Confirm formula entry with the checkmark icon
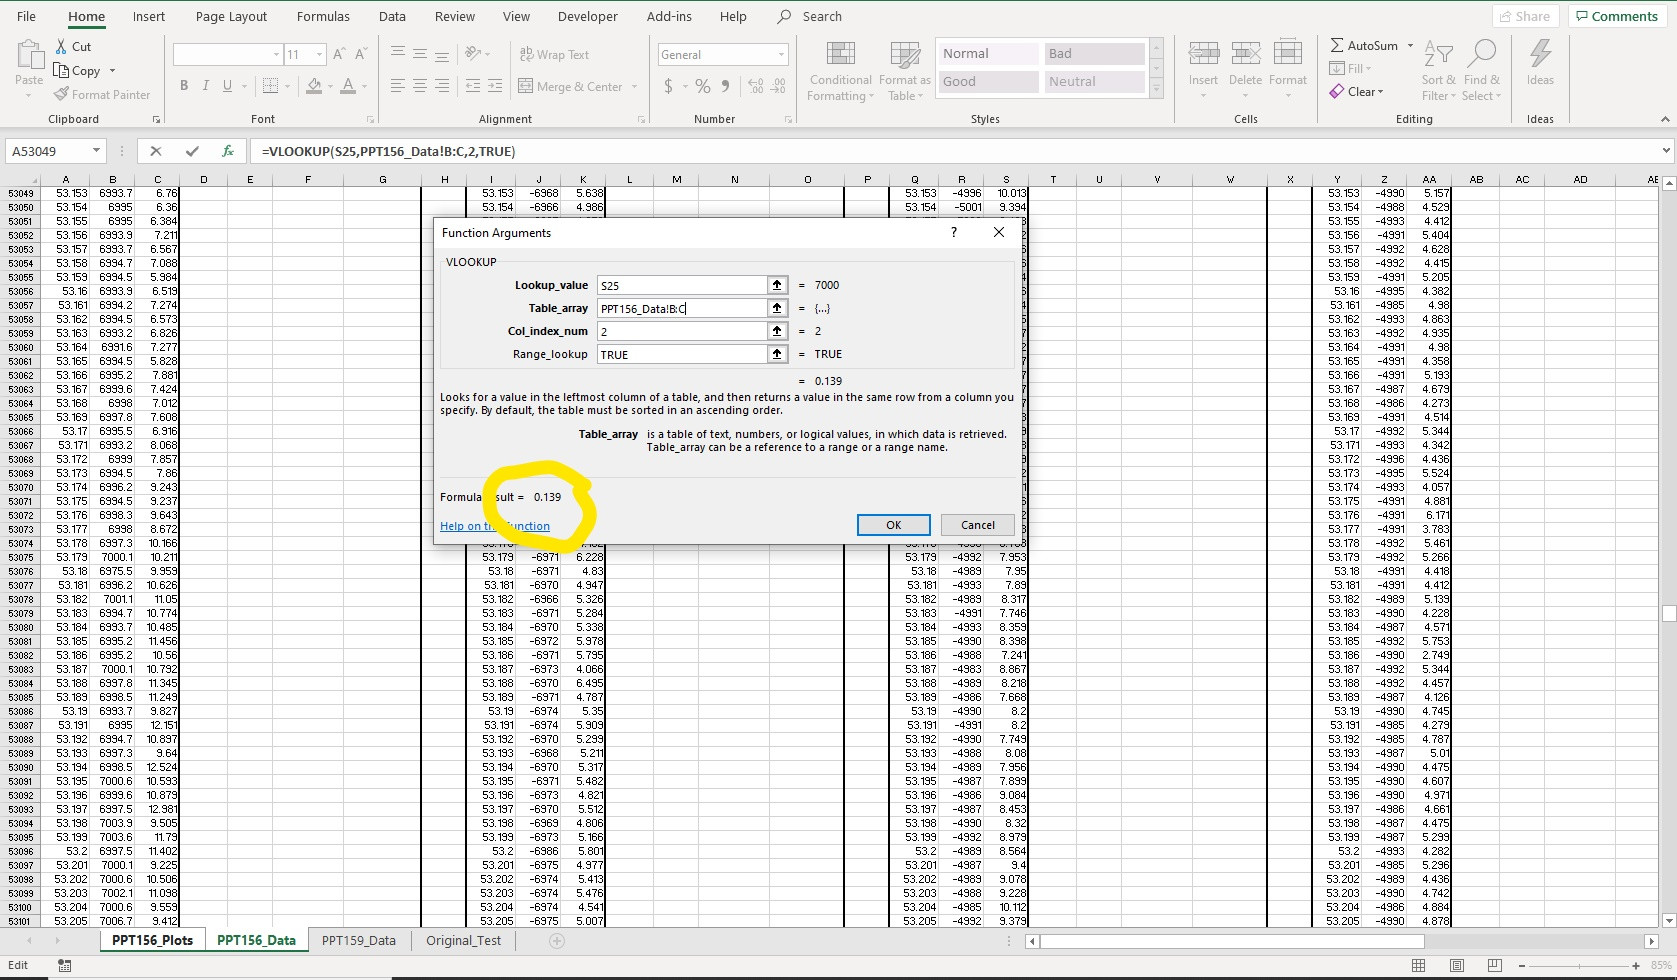Viewport: 1677px width, 980px height. 192,151
